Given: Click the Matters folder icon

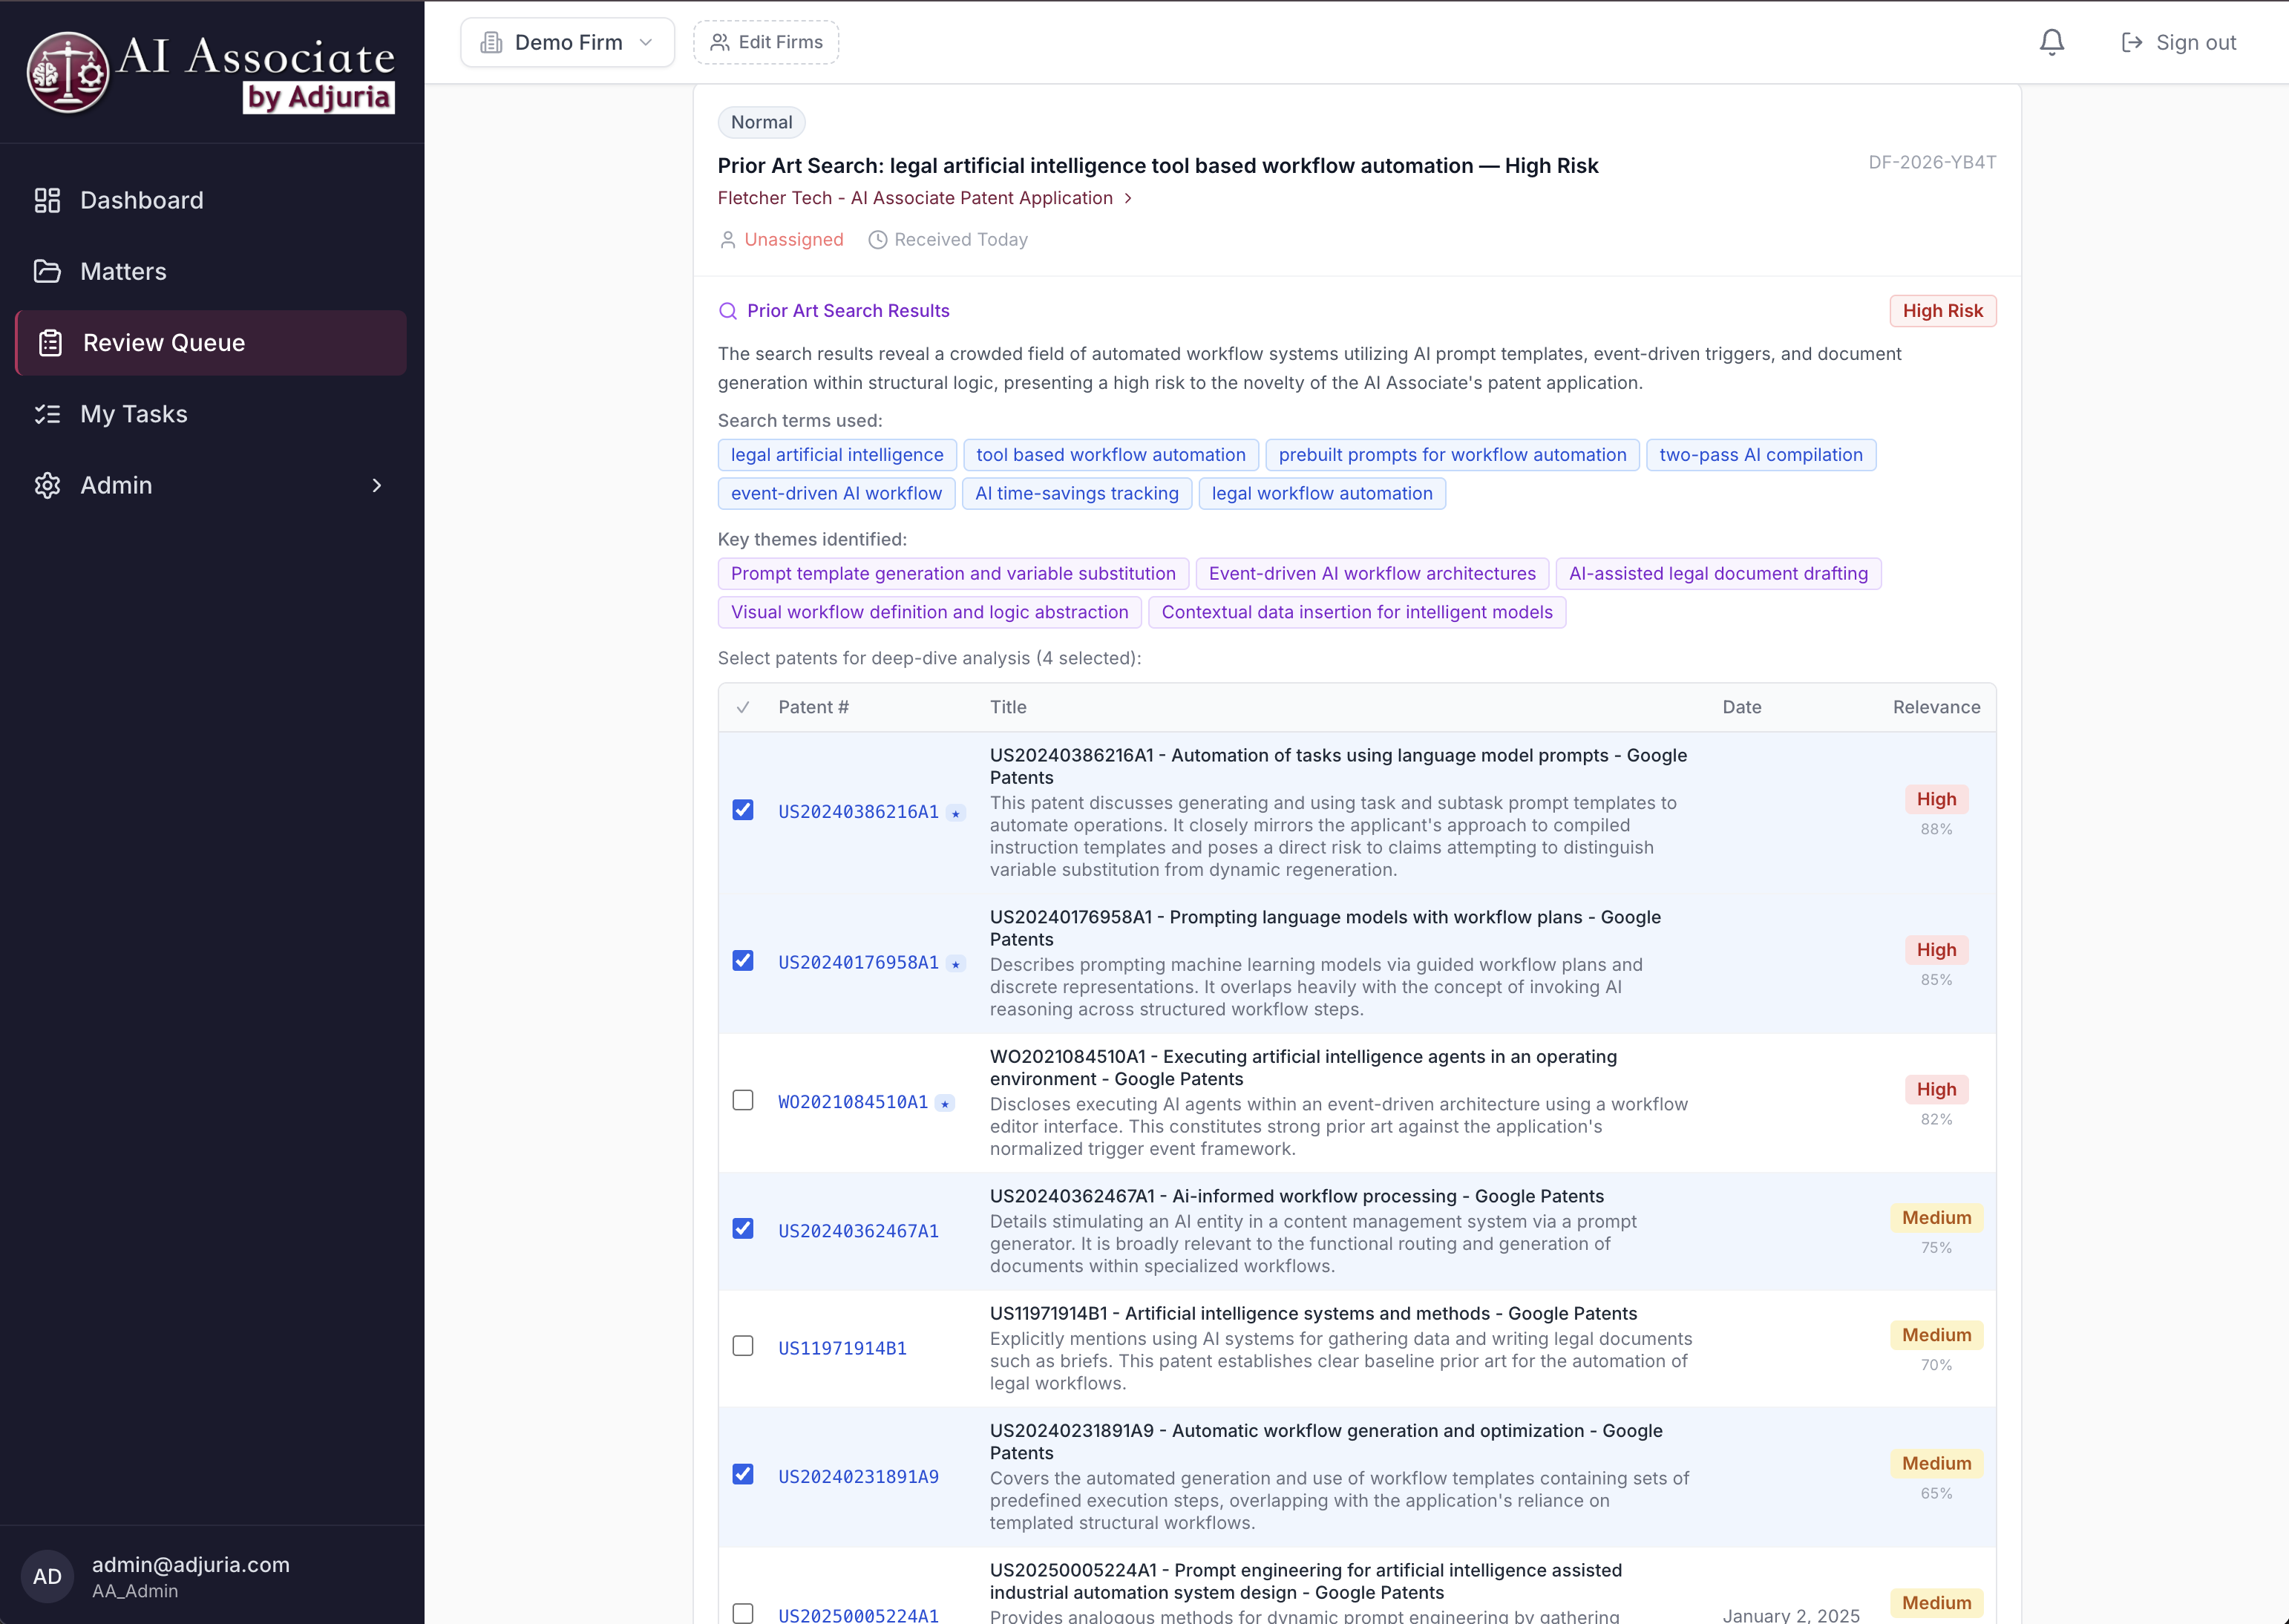Looking at the screenshot, I should coord(47,271).
